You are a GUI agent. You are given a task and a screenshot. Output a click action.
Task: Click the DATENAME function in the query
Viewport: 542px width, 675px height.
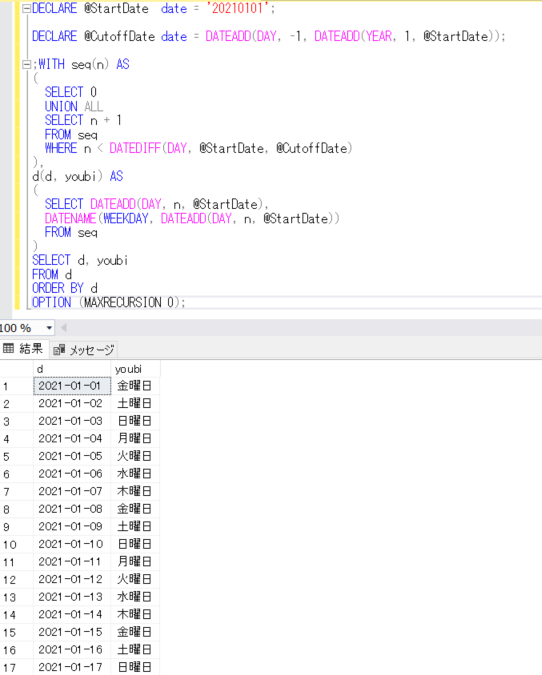tap(71, 219)
